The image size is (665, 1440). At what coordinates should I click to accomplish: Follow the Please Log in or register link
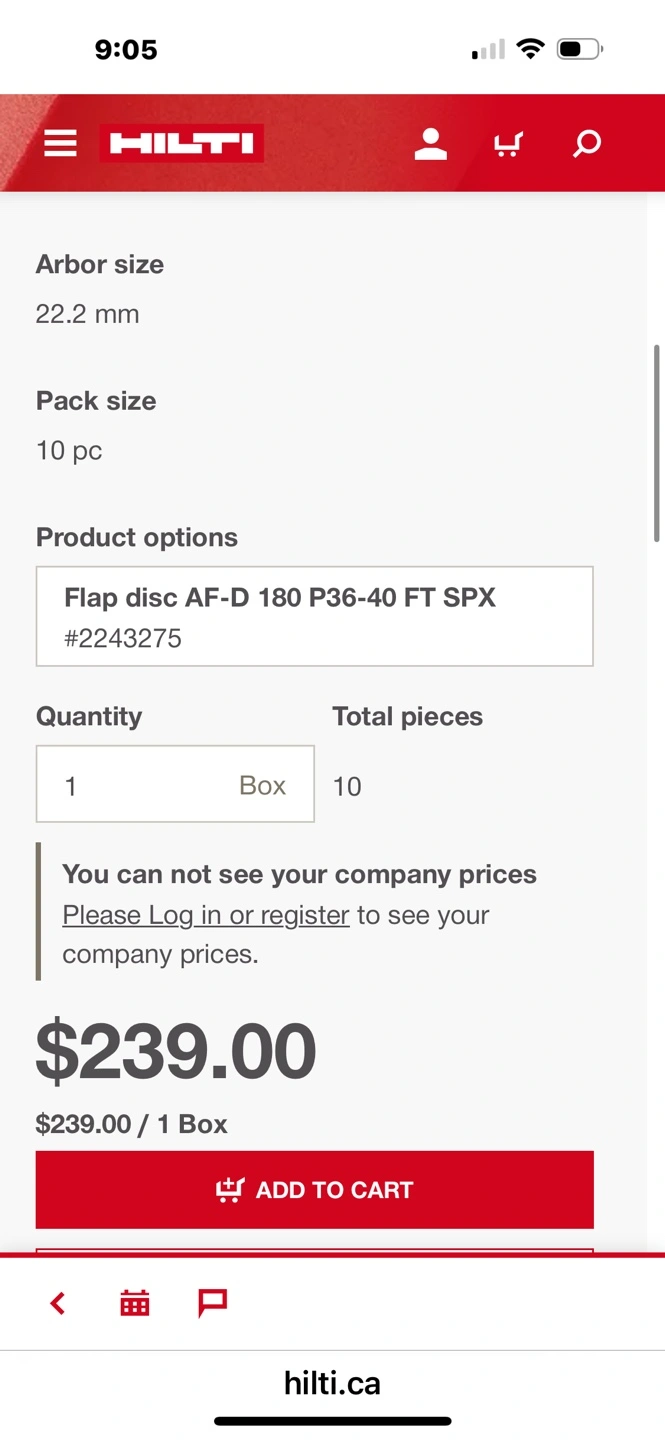tap(206, 915)
